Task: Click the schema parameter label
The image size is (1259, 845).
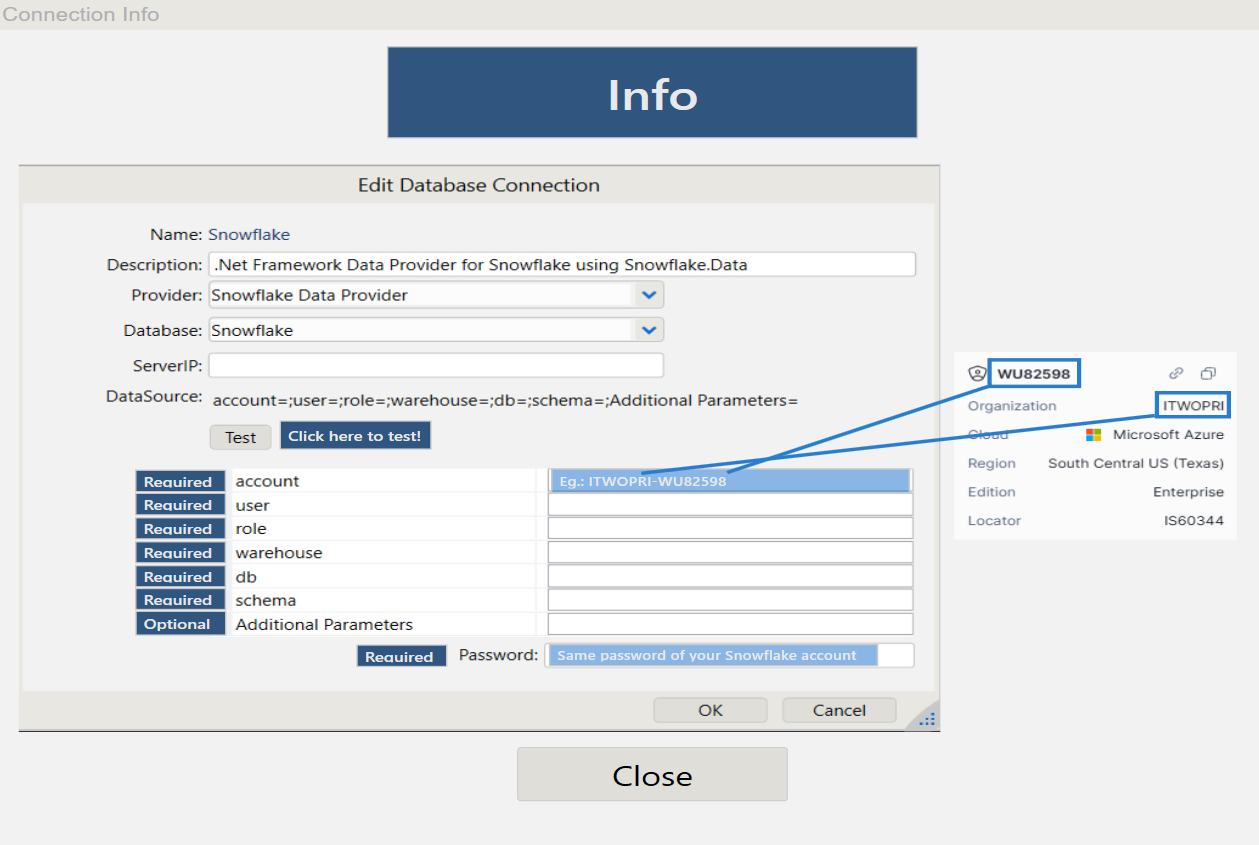Action: [266, 601]
